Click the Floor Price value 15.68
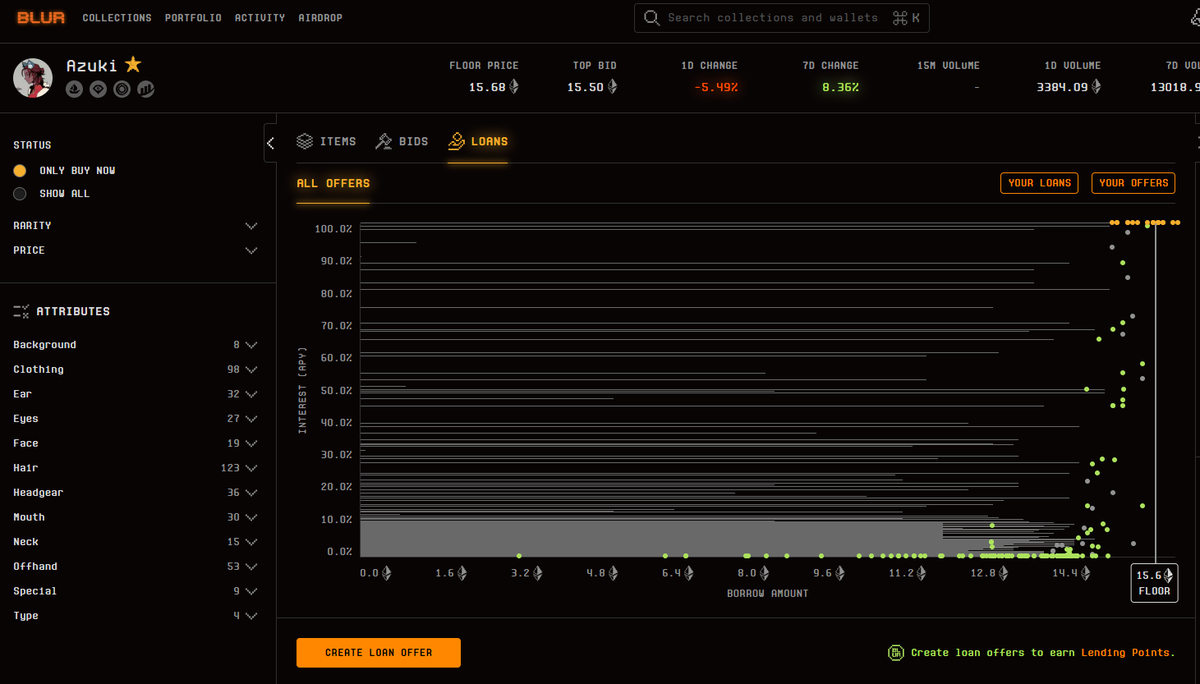Viewport: 1200px width, 684px height. [x=494, y=87]
